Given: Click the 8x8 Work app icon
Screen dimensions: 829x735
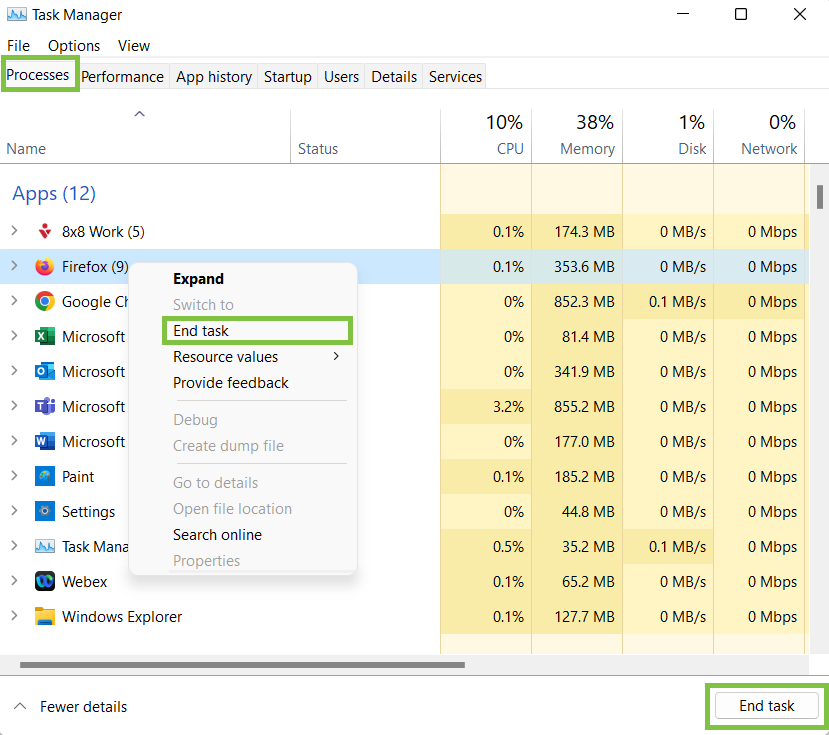Looking at the screenshot, I should pyautogui.click(x=44, y=232).
